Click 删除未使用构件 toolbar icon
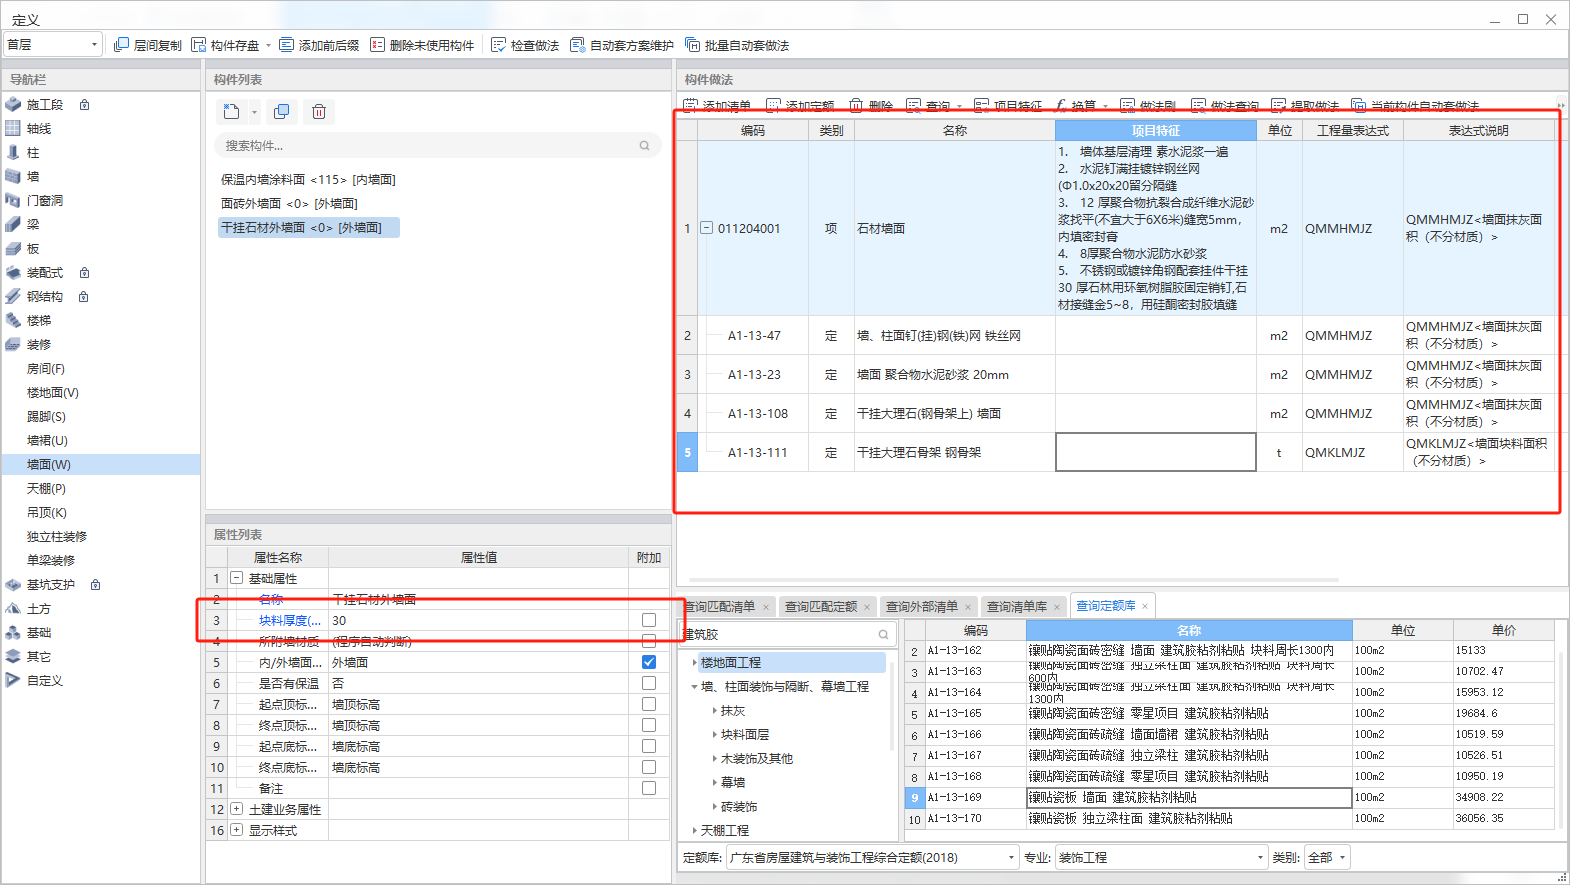 (377, 45)
